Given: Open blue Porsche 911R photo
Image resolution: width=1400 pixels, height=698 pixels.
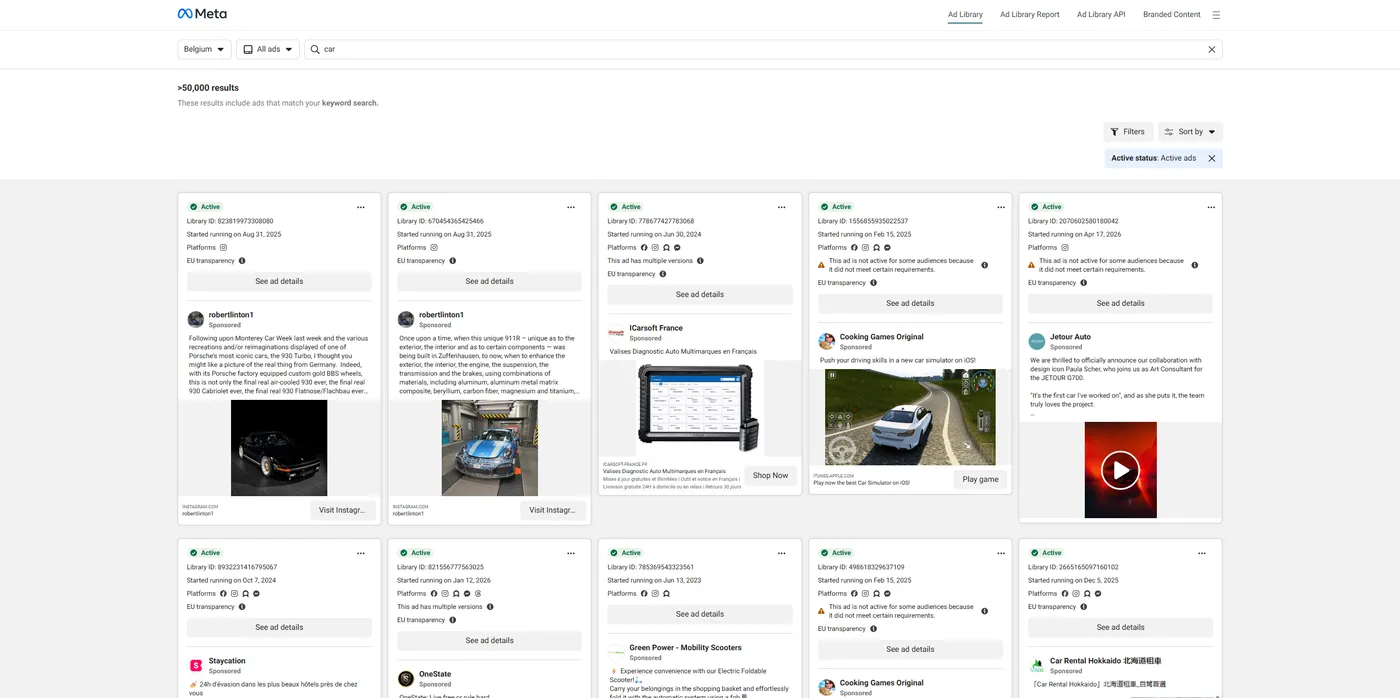Looking at the screenshot, I should 489,448.
